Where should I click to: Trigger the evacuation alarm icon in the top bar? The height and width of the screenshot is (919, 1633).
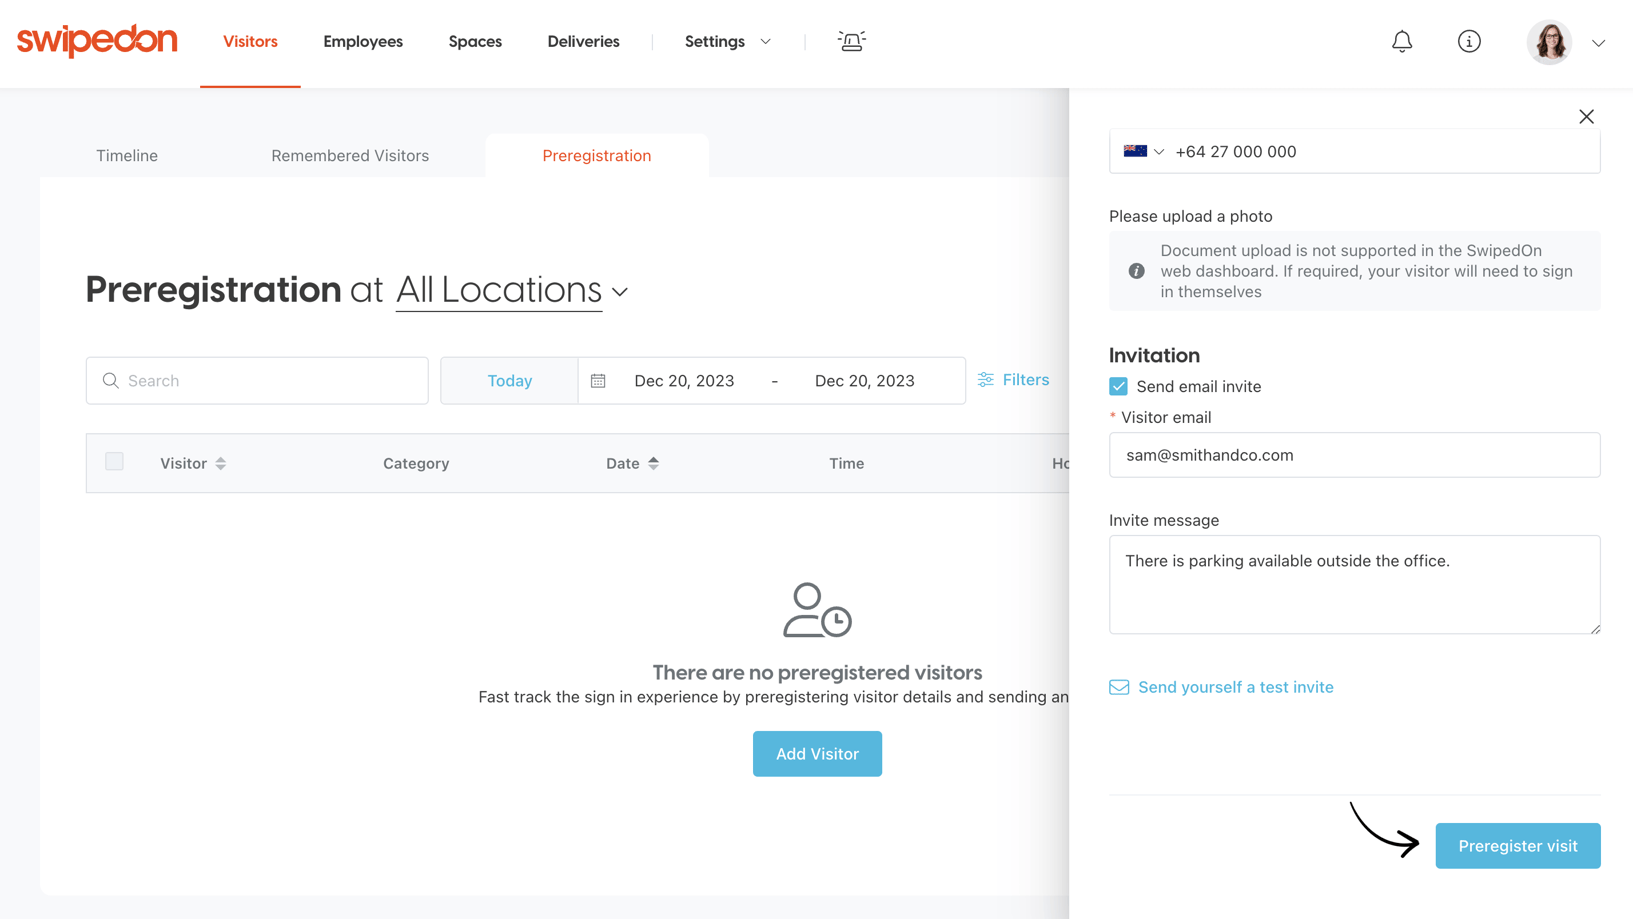[851, 41]
